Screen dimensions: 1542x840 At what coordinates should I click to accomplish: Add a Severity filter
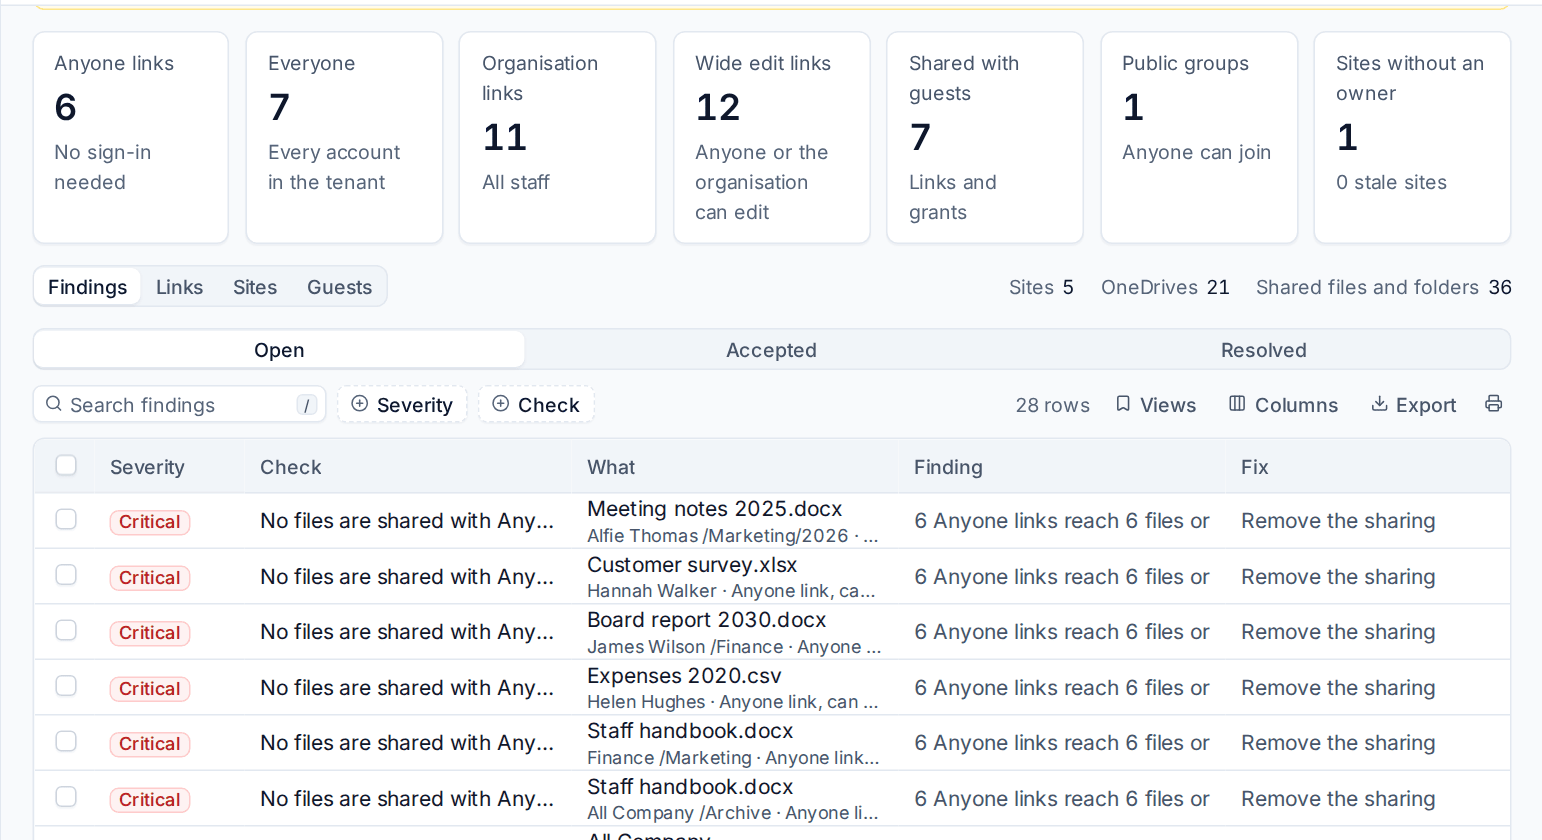click(x=402, y=404)
